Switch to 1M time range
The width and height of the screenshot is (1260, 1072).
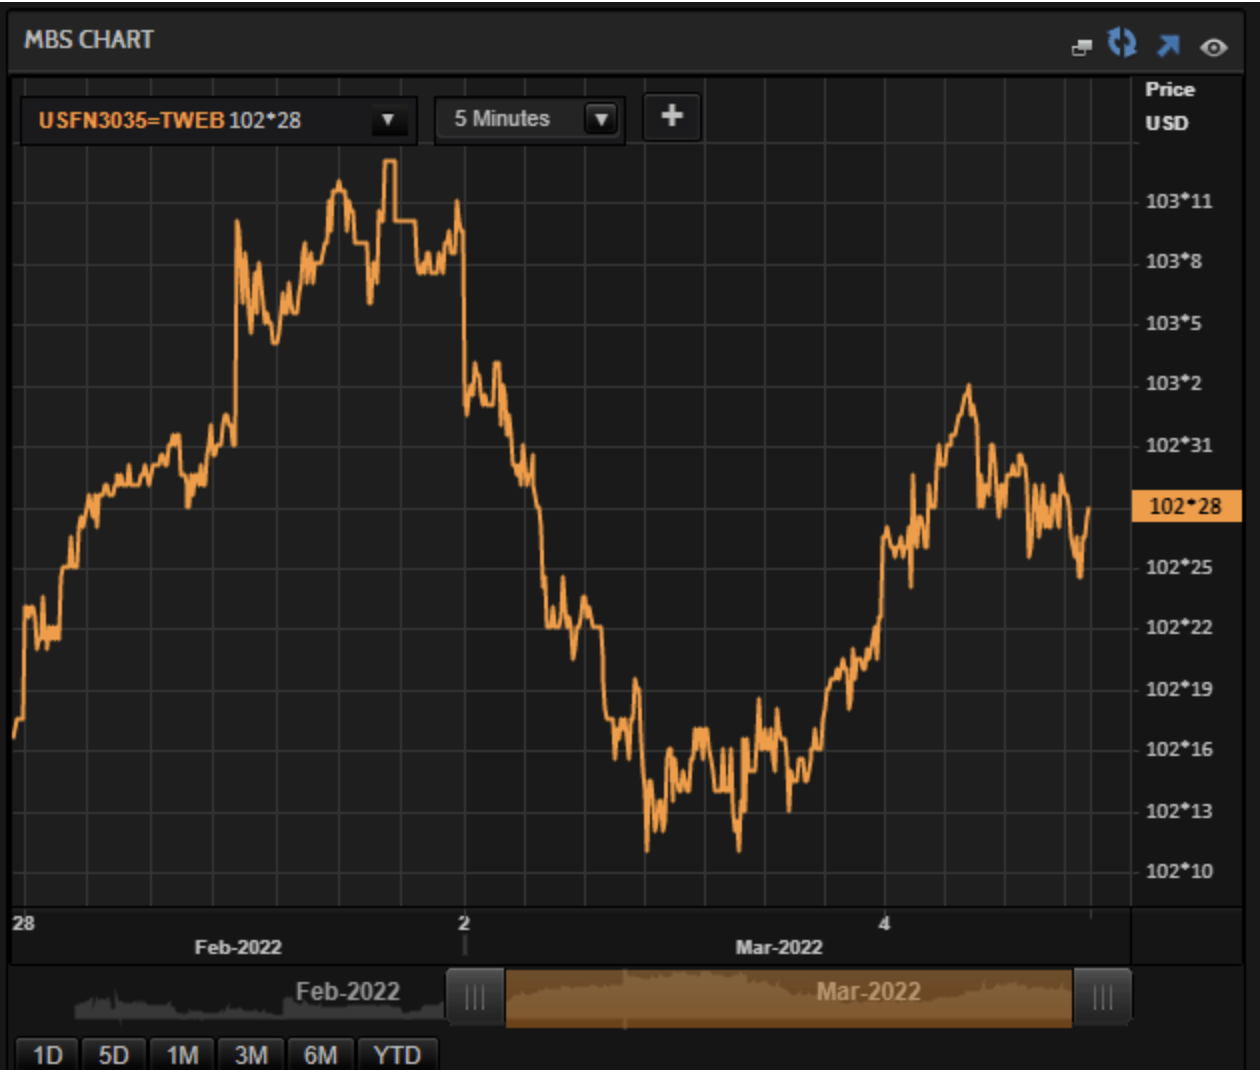tap(182, 1054)
